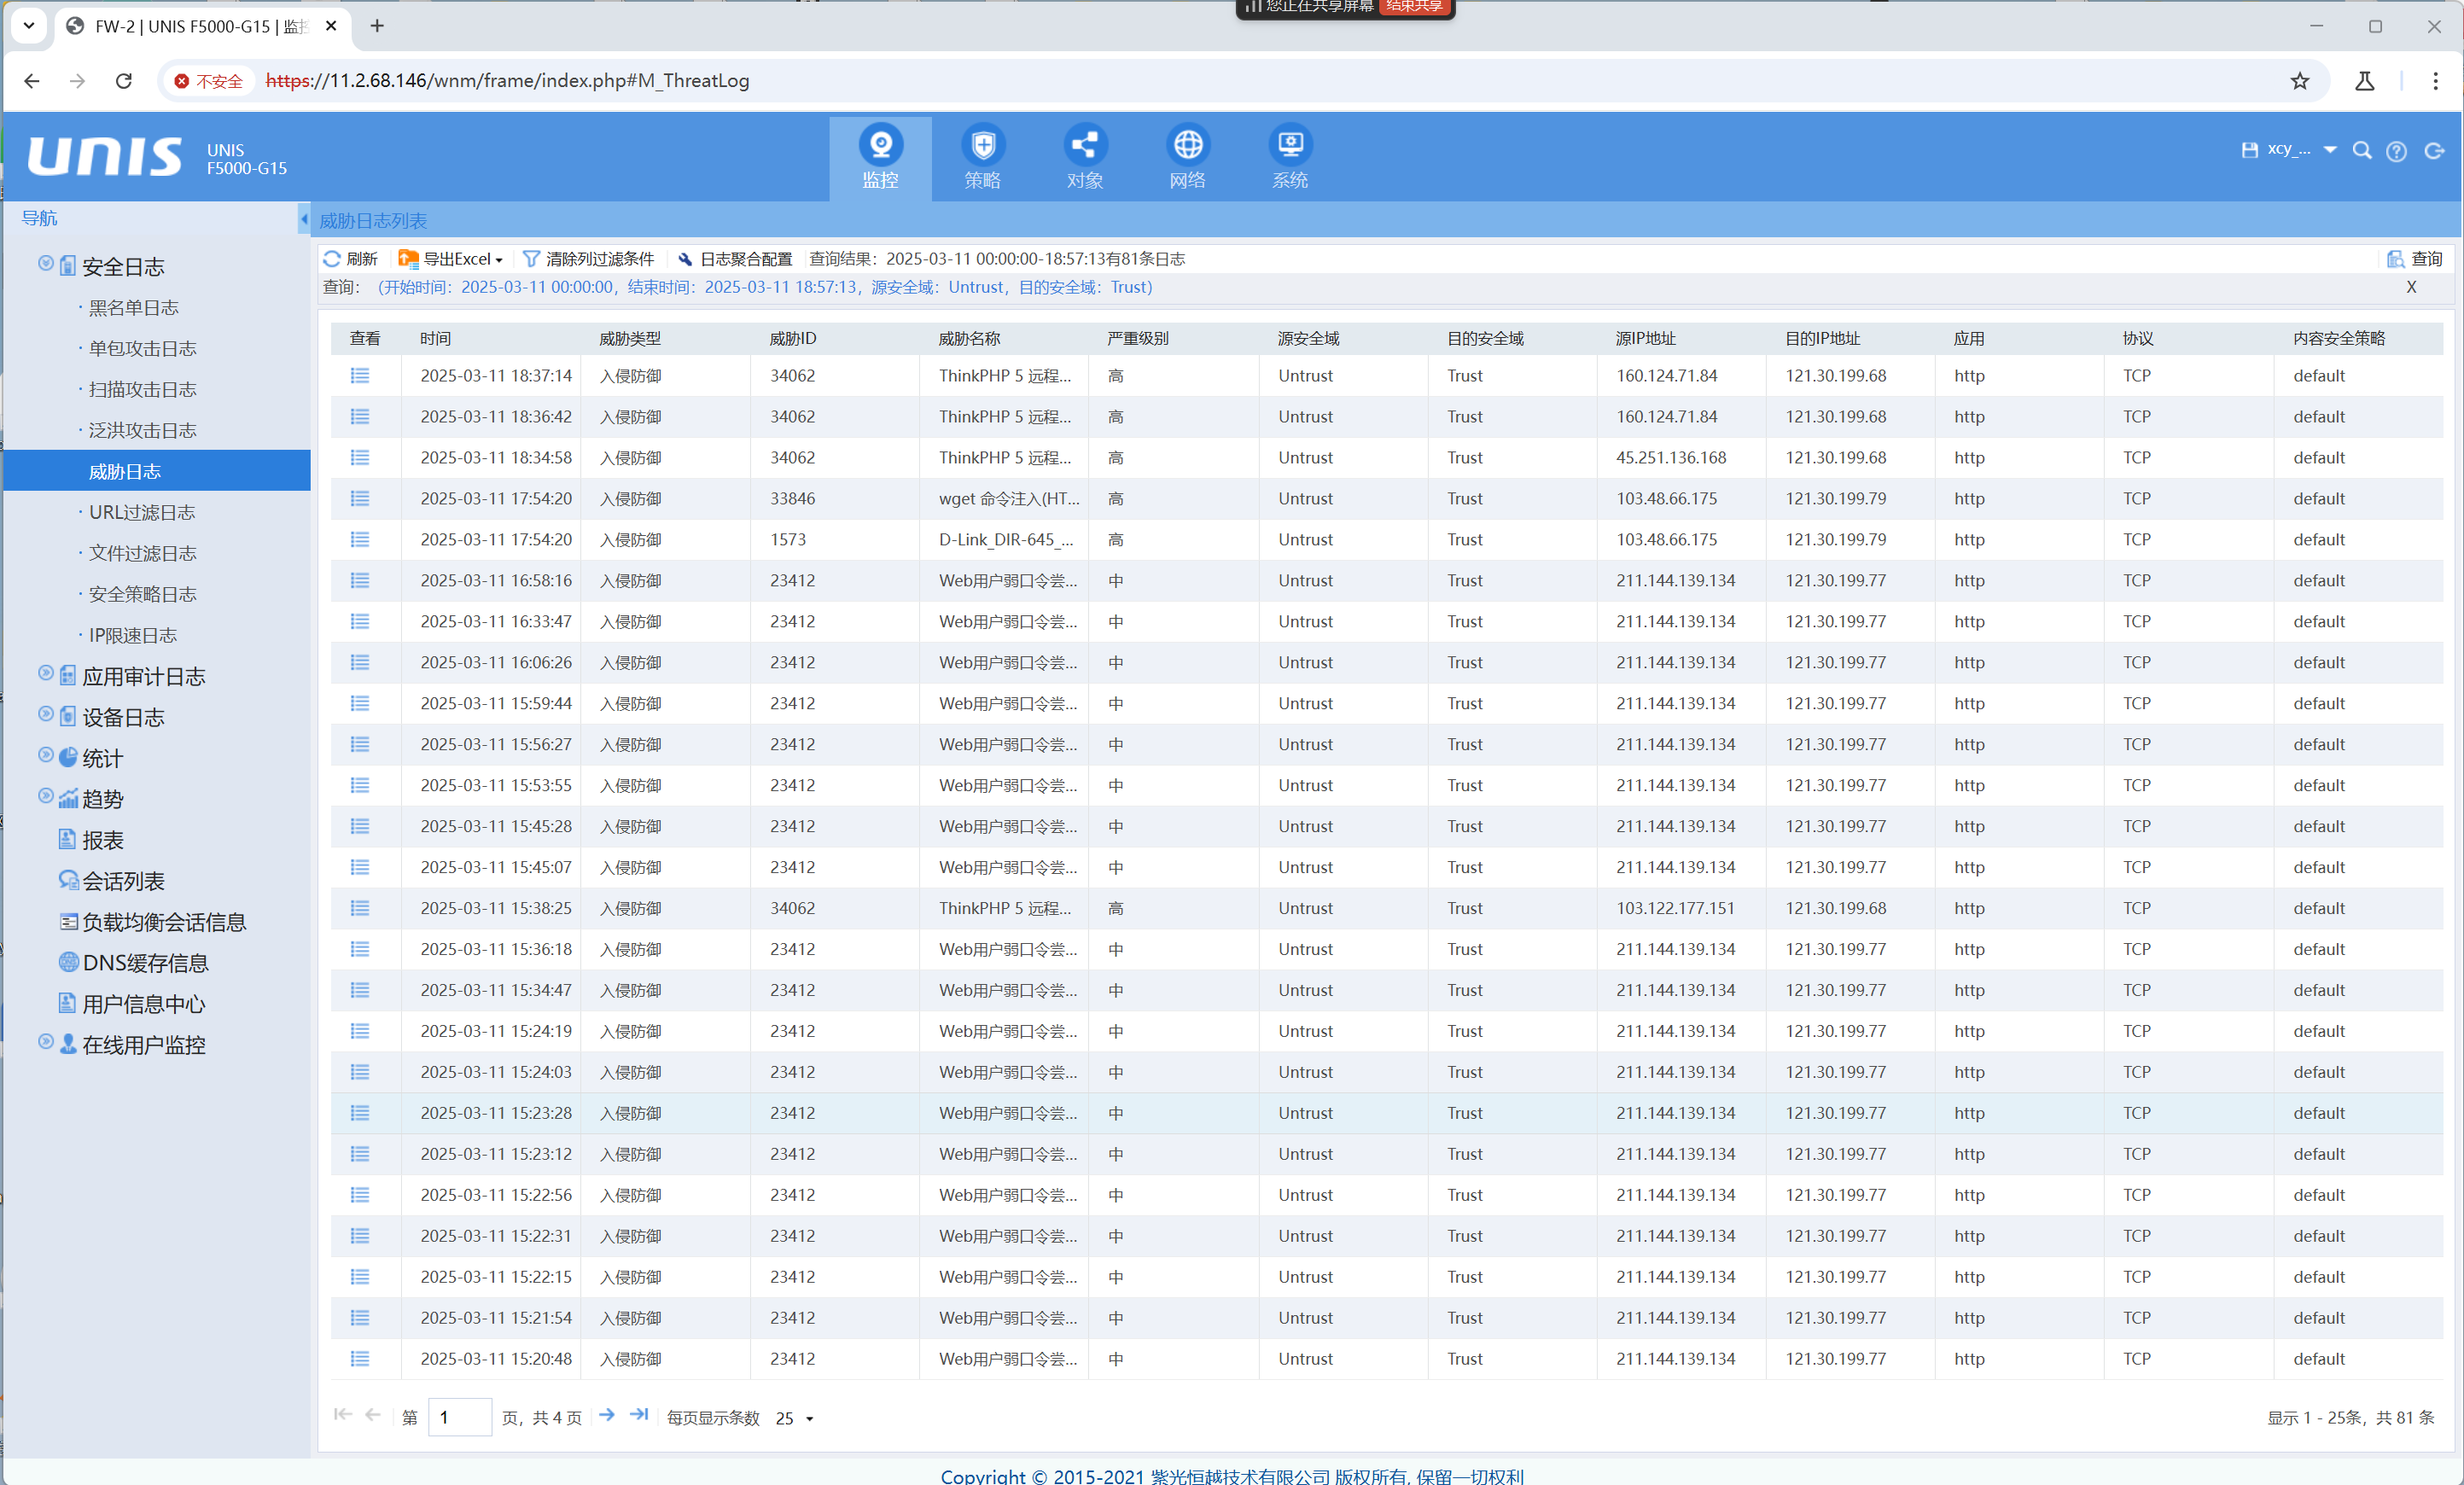The height and width of the screenshot is (1485, 2464).
Task: Click the page number input field
Action: click(x=459, y=1417)
